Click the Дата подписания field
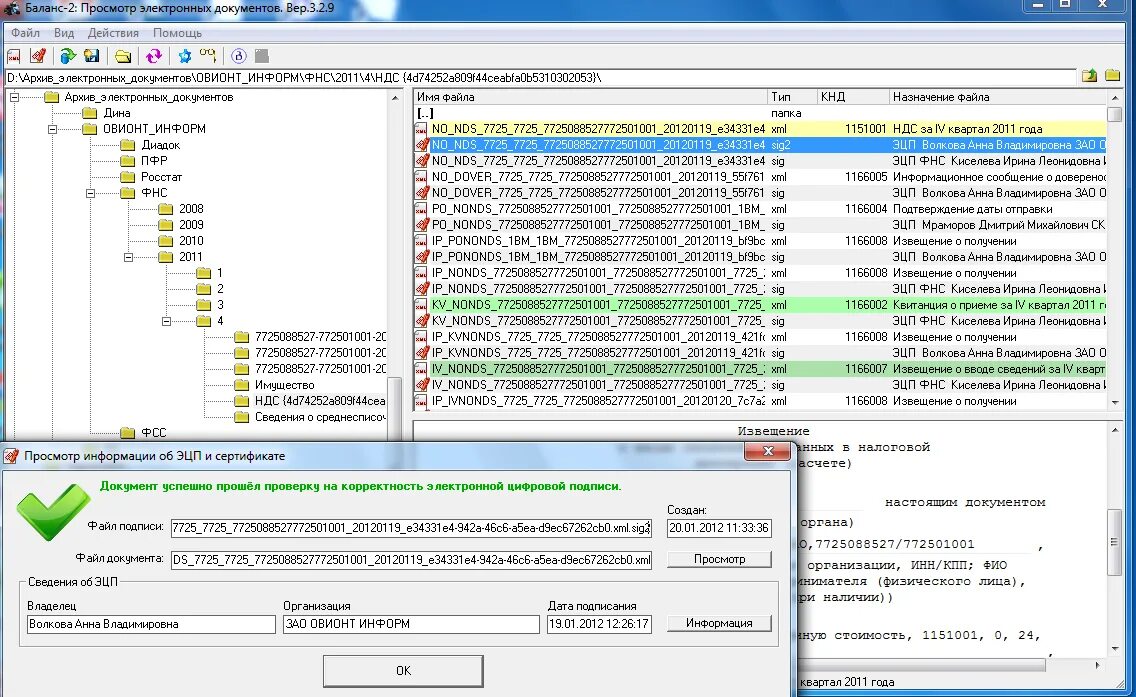This screenshot has height=697, width=1136. pyautogui.click(x=599, y=624)
